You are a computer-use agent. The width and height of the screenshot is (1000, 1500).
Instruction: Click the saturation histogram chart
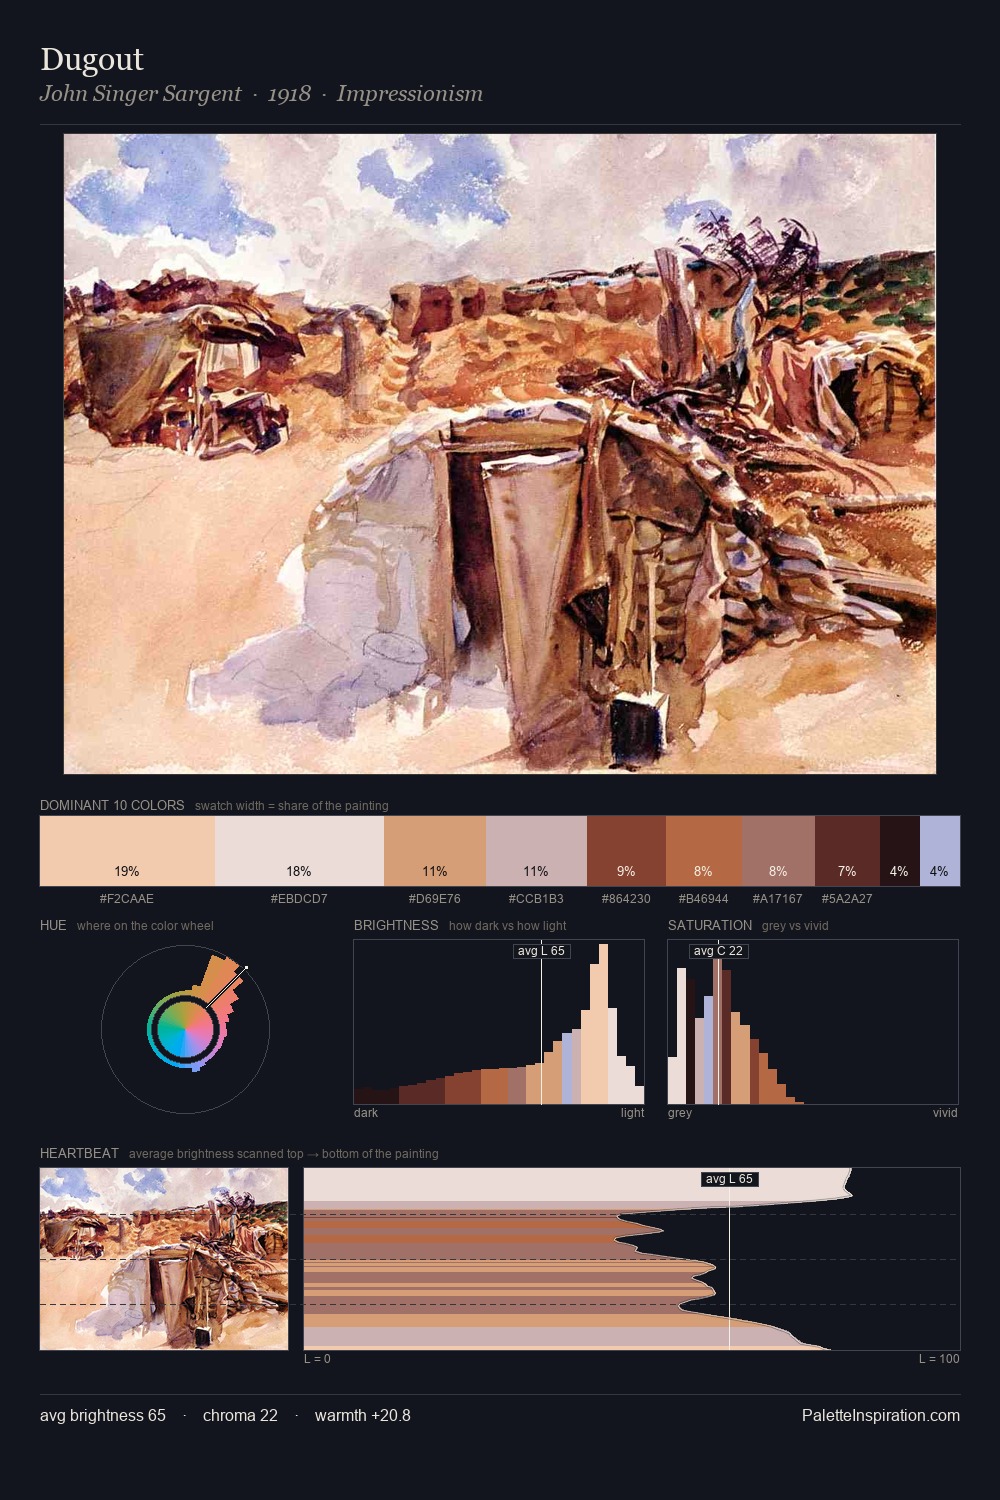813,1022
